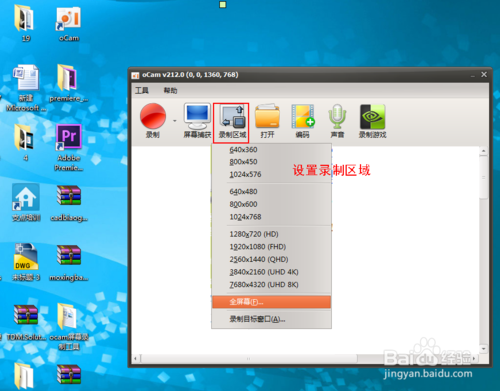Open the Help (帮助) menu

170,90
